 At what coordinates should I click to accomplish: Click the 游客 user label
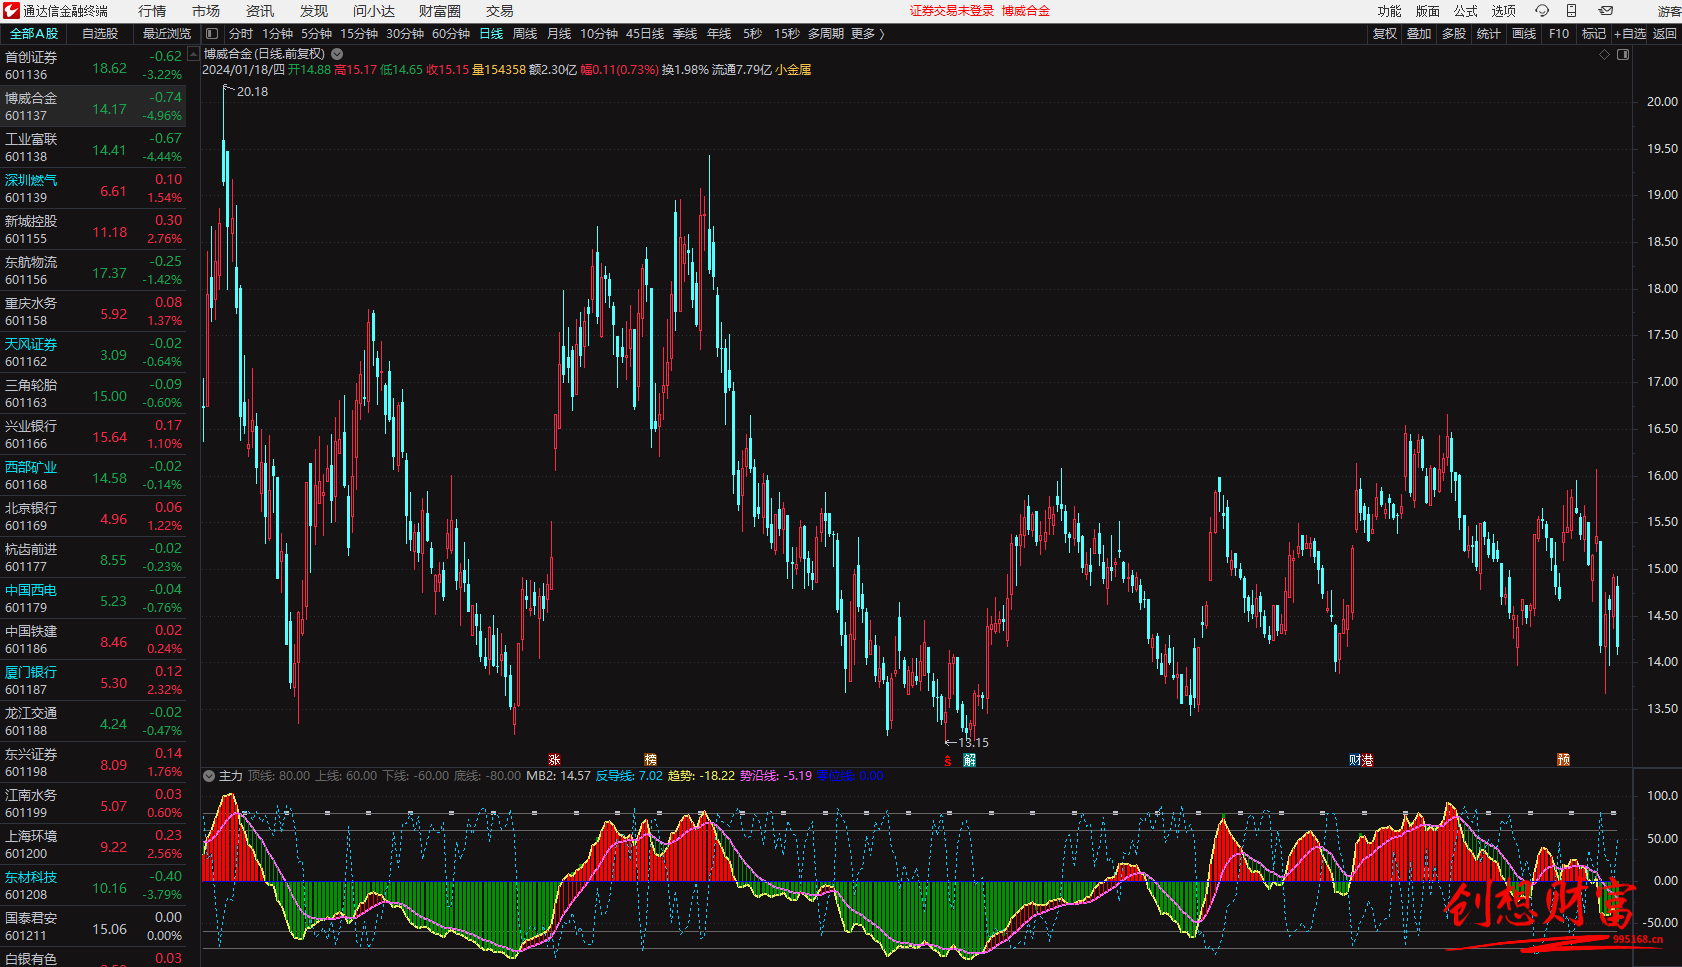coord(1669,11)
